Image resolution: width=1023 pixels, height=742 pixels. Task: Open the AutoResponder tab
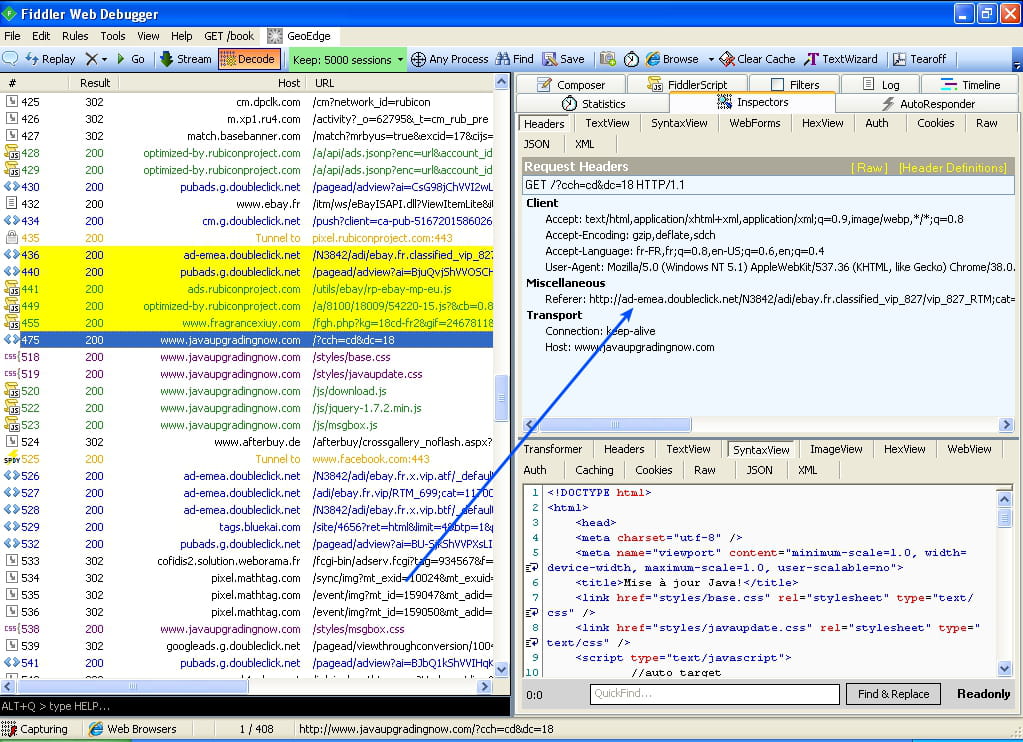pos(927,104)
